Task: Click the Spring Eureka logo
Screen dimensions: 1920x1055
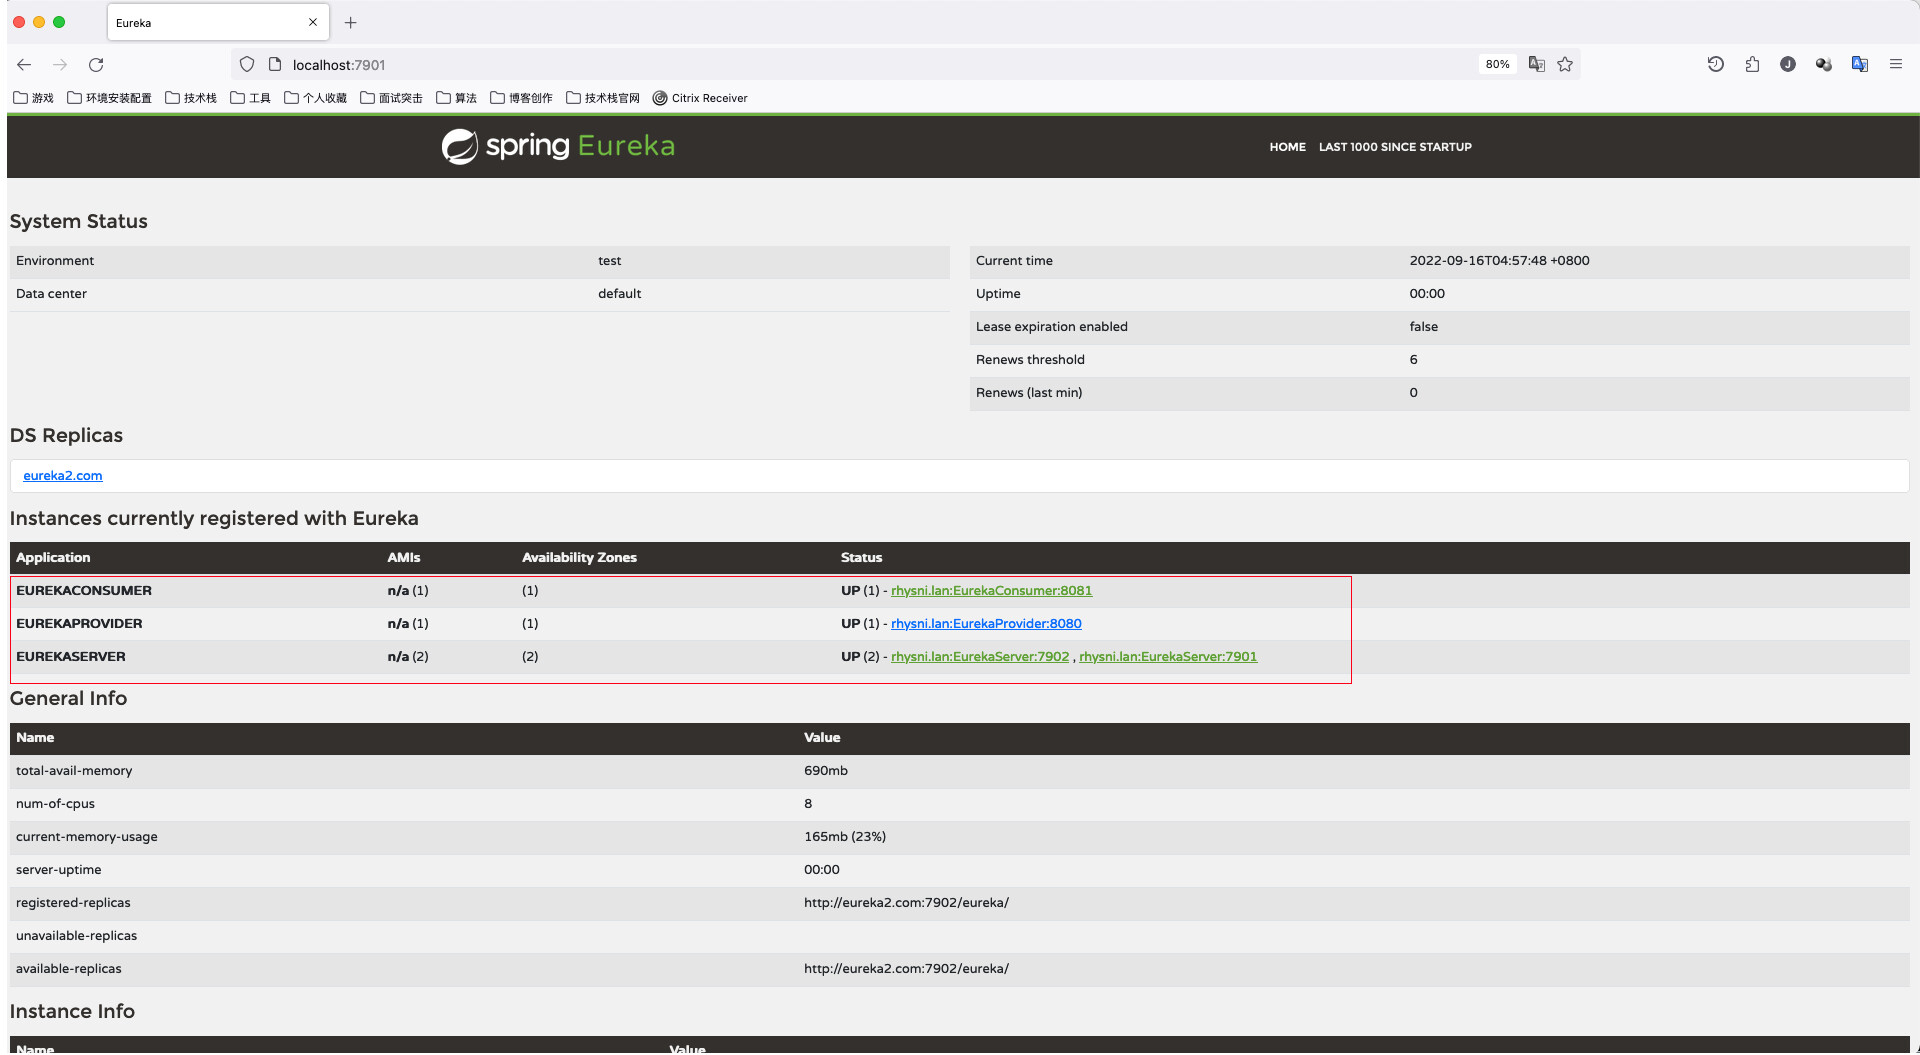Action: 558,146
